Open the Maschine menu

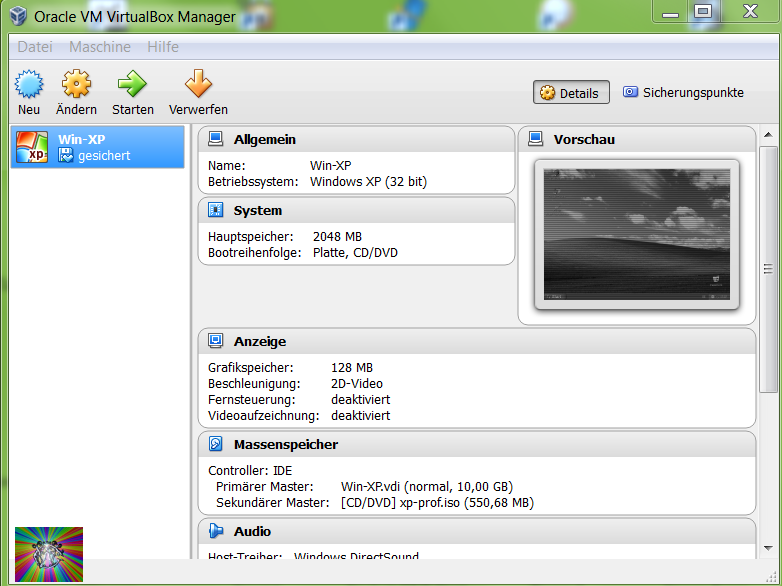pos(100,47)
